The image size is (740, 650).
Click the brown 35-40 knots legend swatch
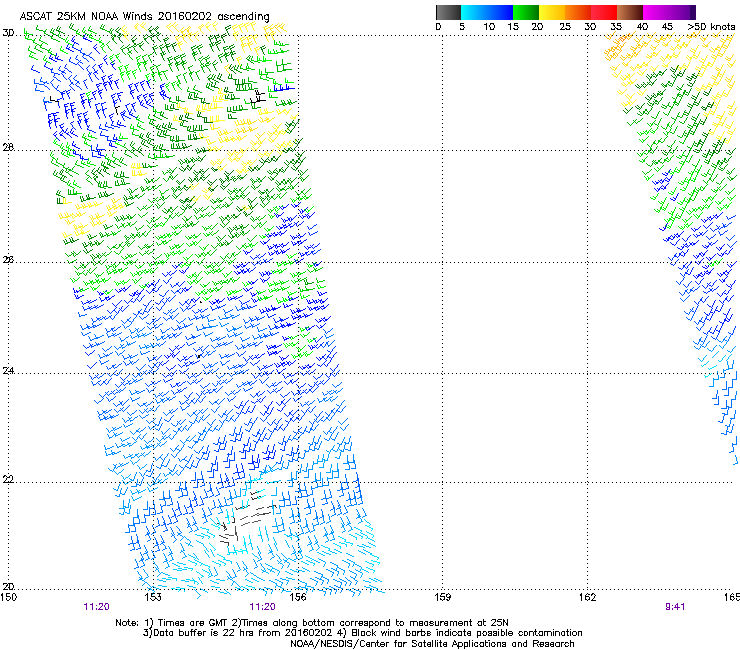pyautogui.click(x=630, y=12)
